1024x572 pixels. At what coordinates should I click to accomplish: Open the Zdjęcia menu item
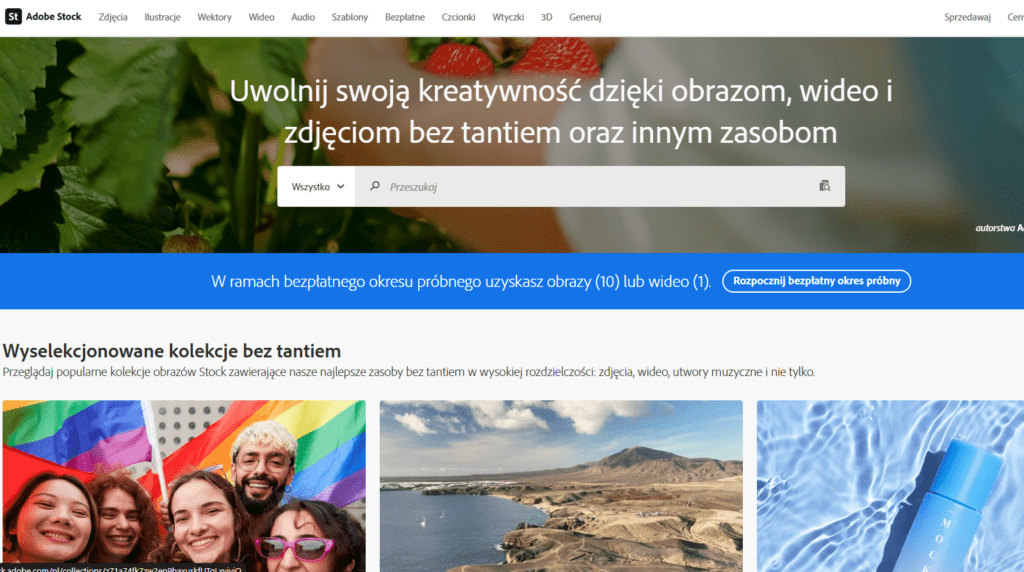pos(113,18)
